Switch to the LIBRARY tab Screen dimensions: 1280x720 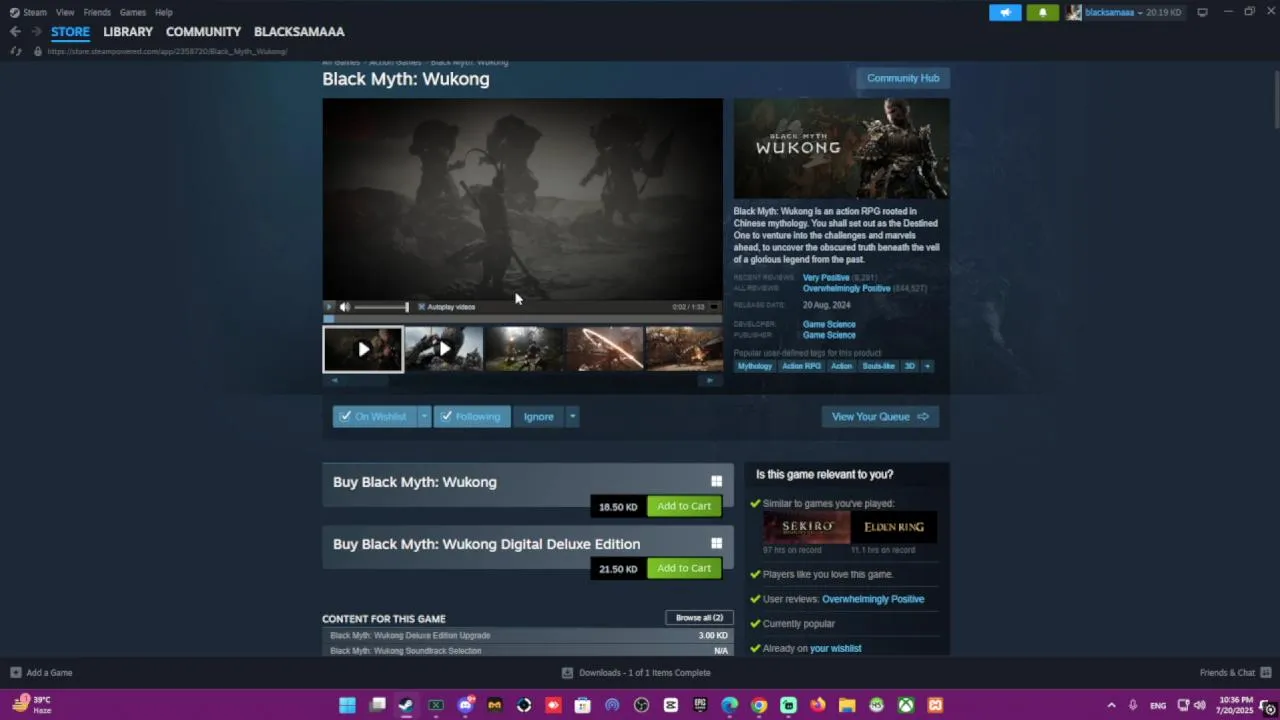(x=128, y=32)
